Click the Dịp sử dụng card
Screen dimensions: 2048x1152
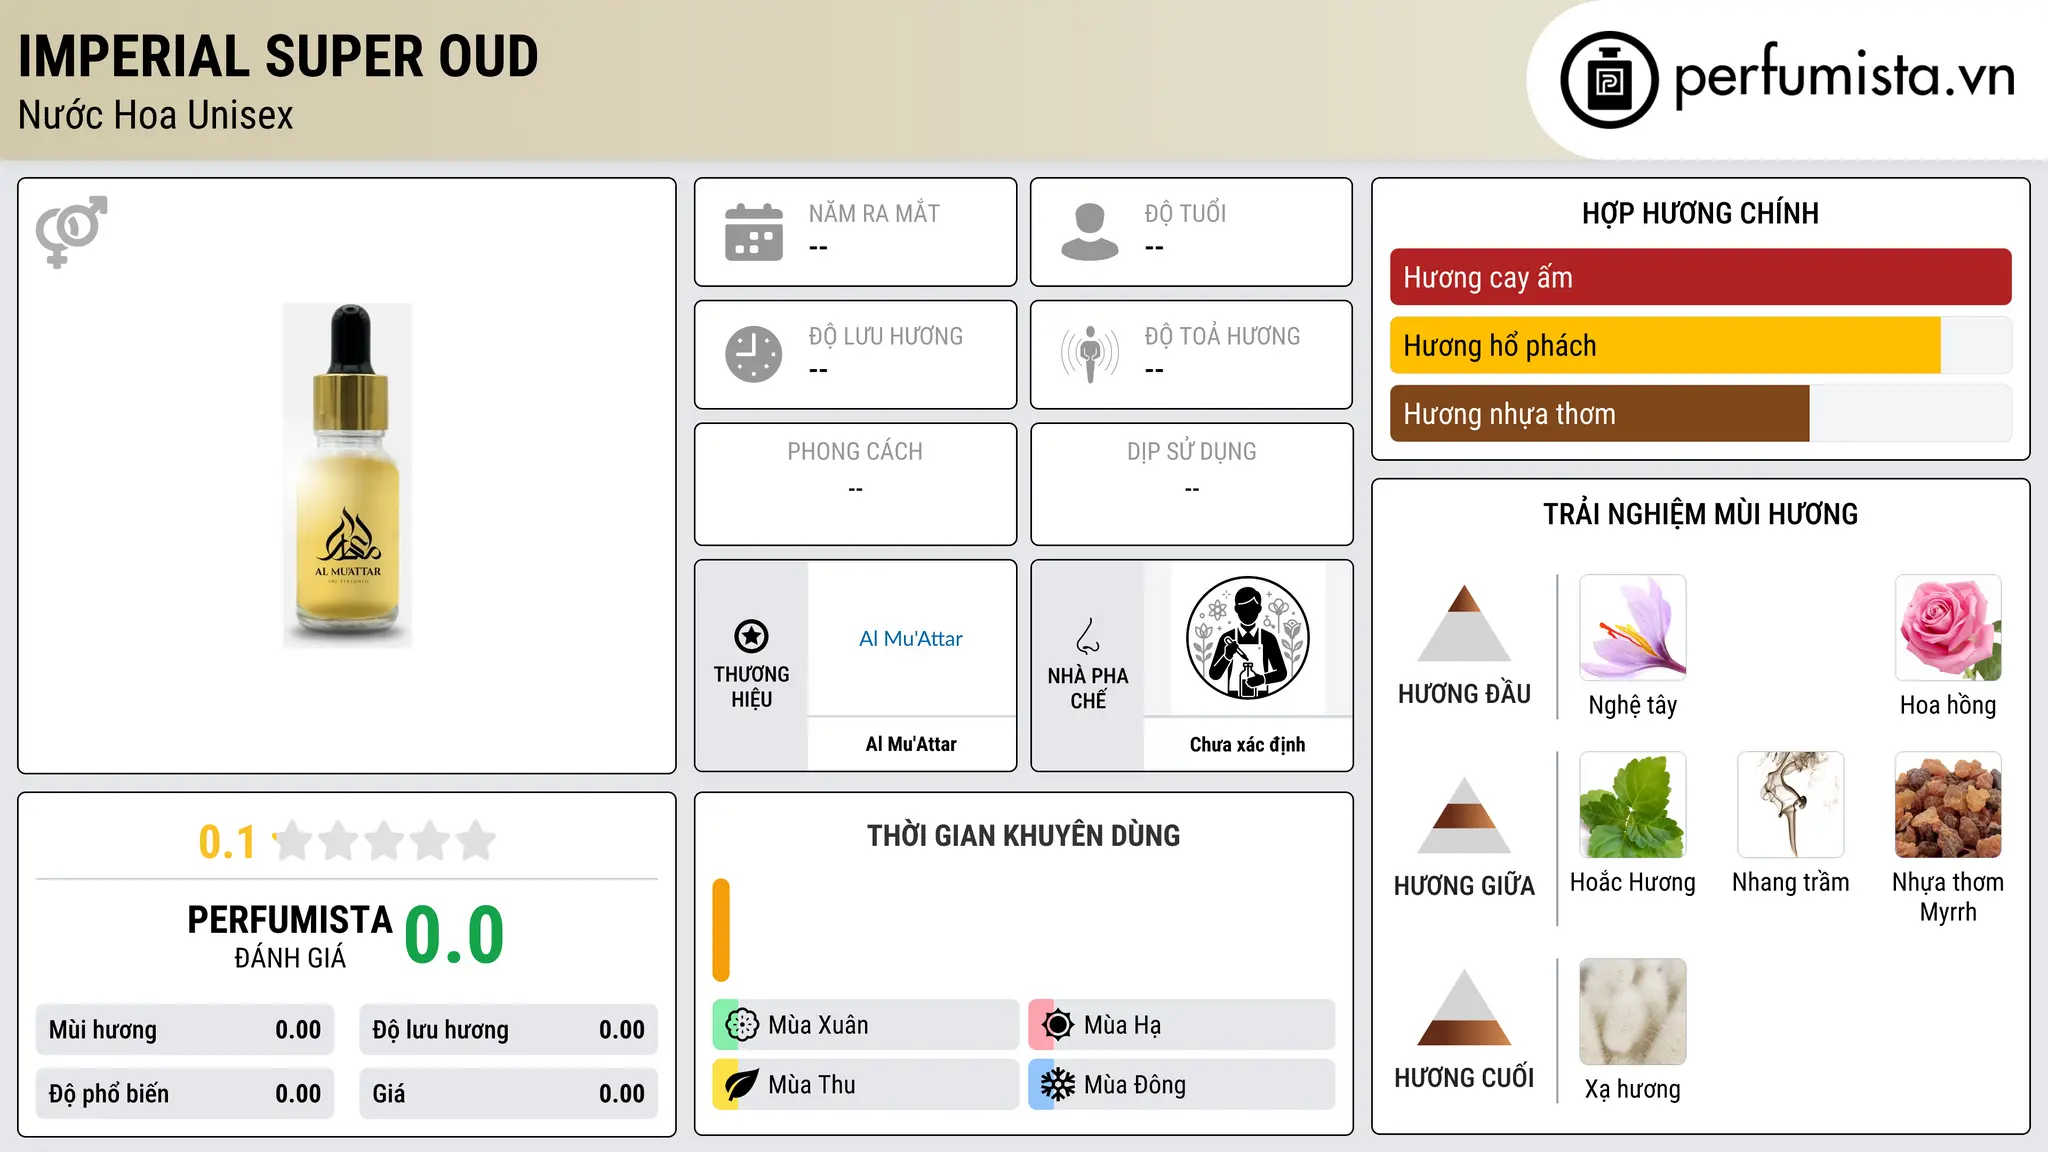tap(1192, 484)
